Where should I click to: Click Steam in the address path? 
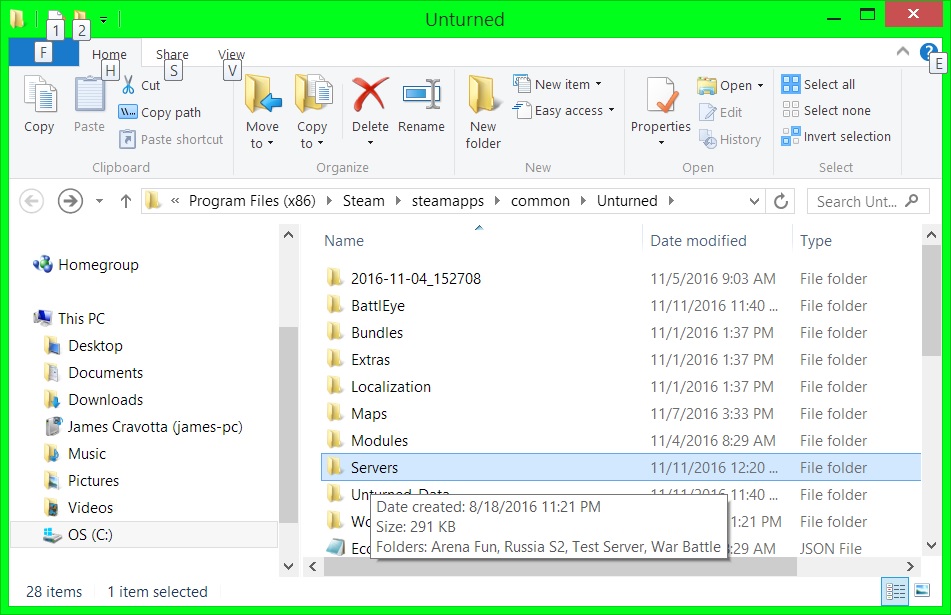pos(363,201)
